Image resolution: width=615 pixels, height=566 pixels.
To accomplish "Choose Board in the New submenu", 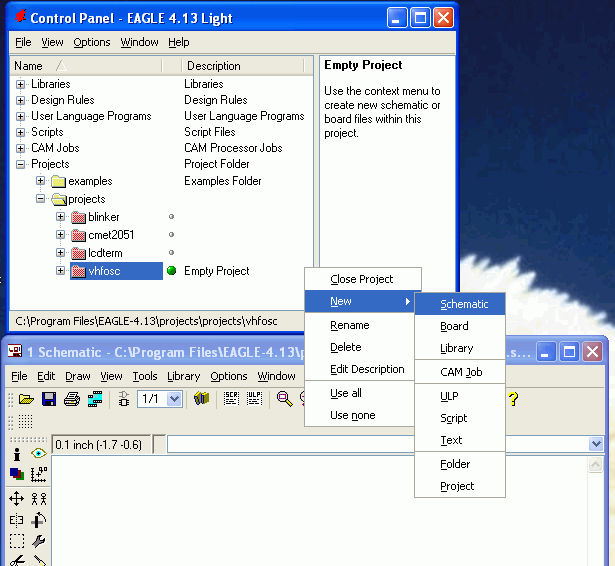I will [x=460, y=326].
